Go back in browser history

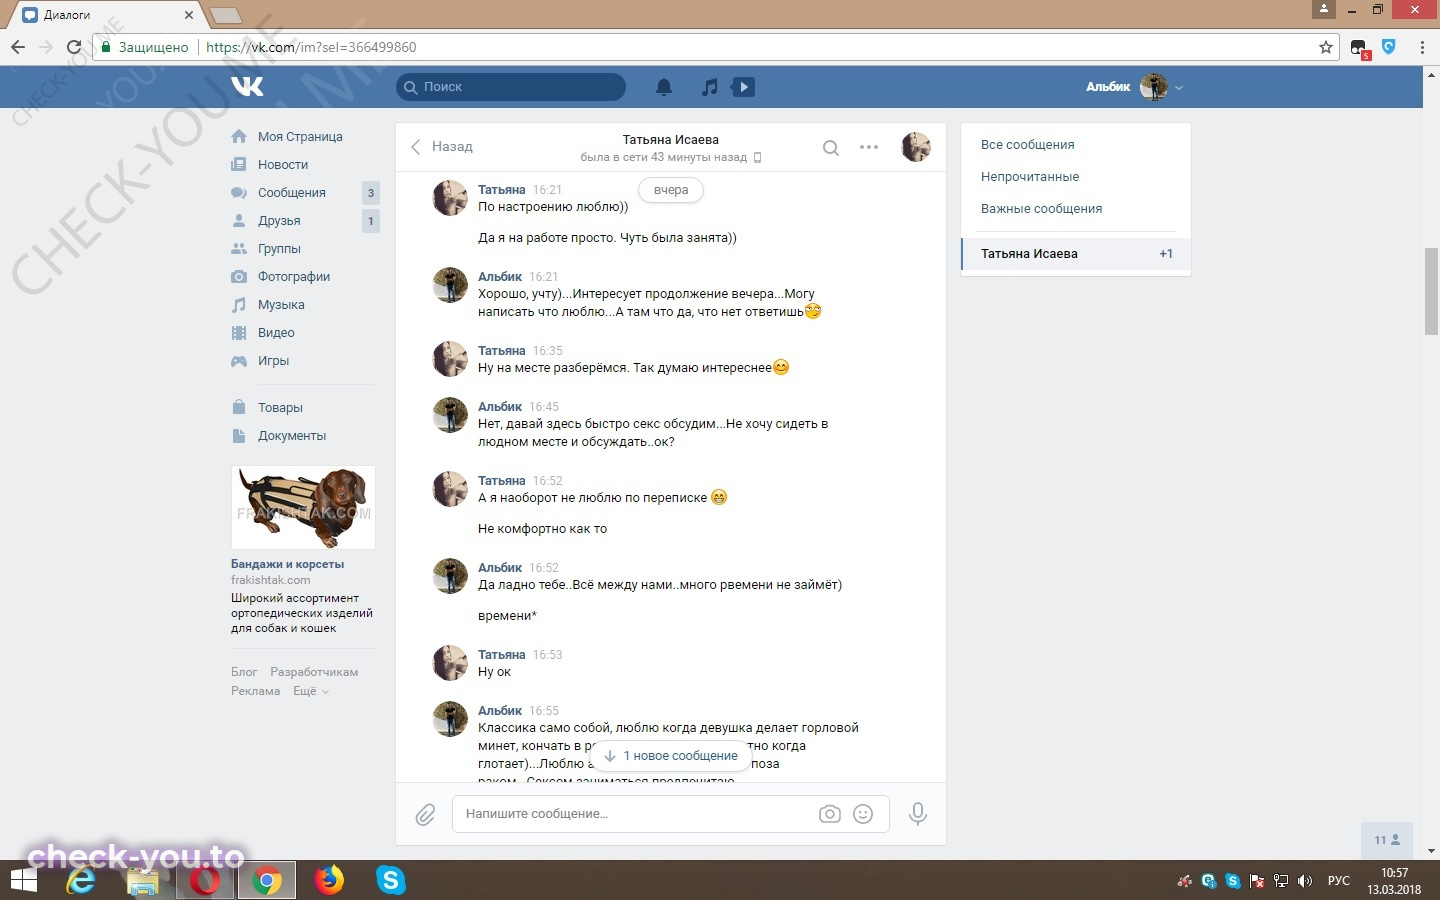[18, 47]
